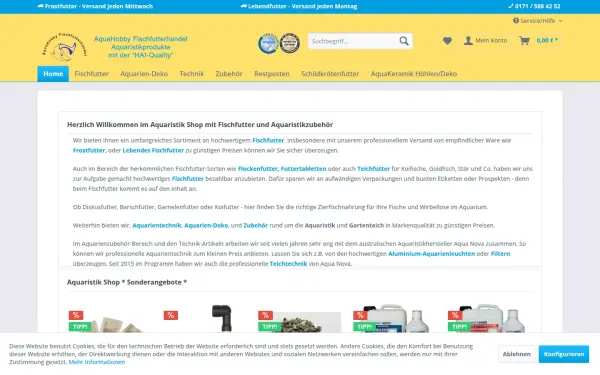The height and width of the screenshot is (375, 600).
Task: Click Frostfutter shipping notice in top bar
Action: tap(95, 6)
